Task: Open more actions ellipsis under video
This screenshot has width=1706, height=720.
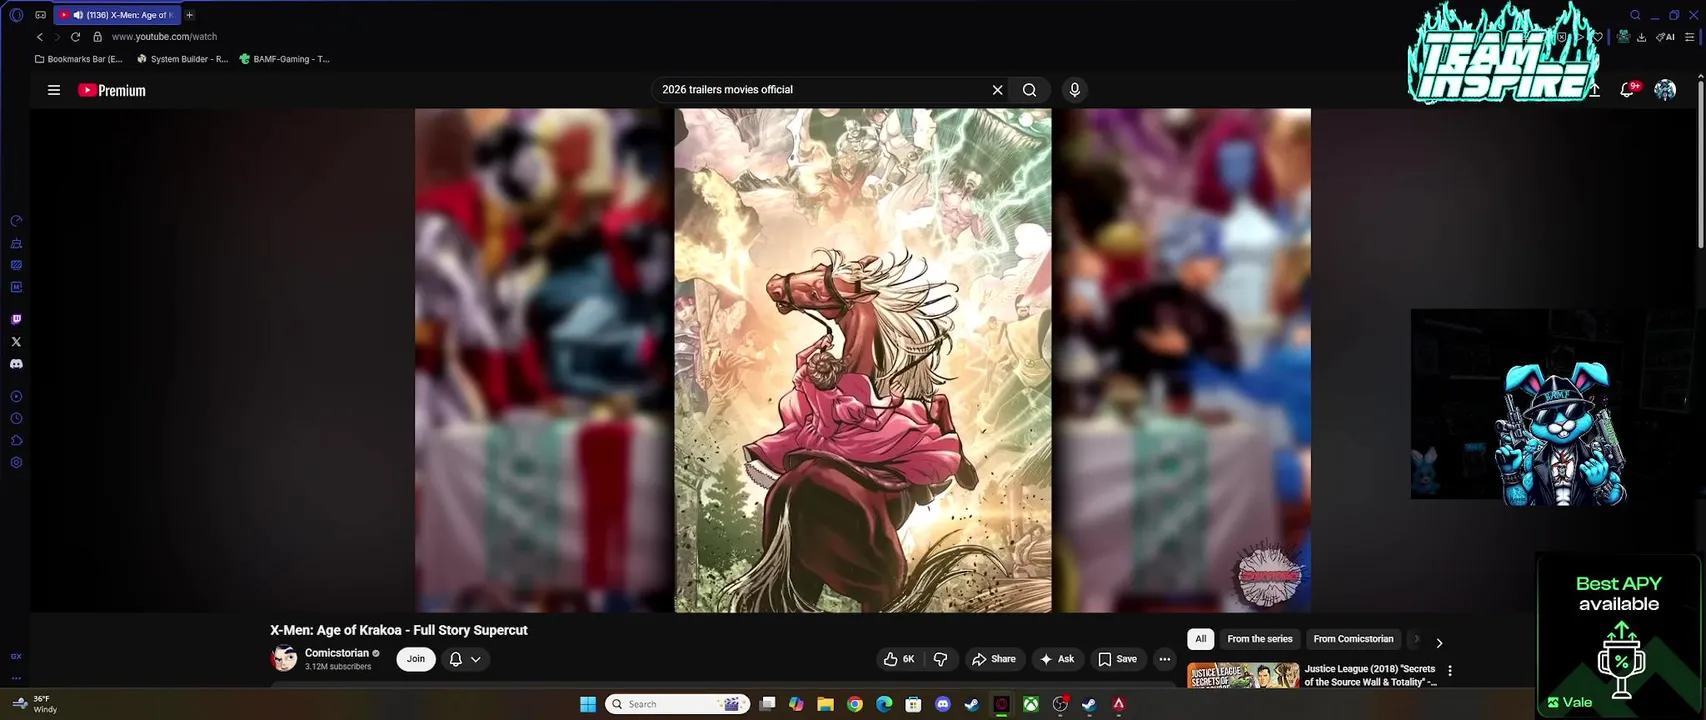Action: click(1164, 659)
